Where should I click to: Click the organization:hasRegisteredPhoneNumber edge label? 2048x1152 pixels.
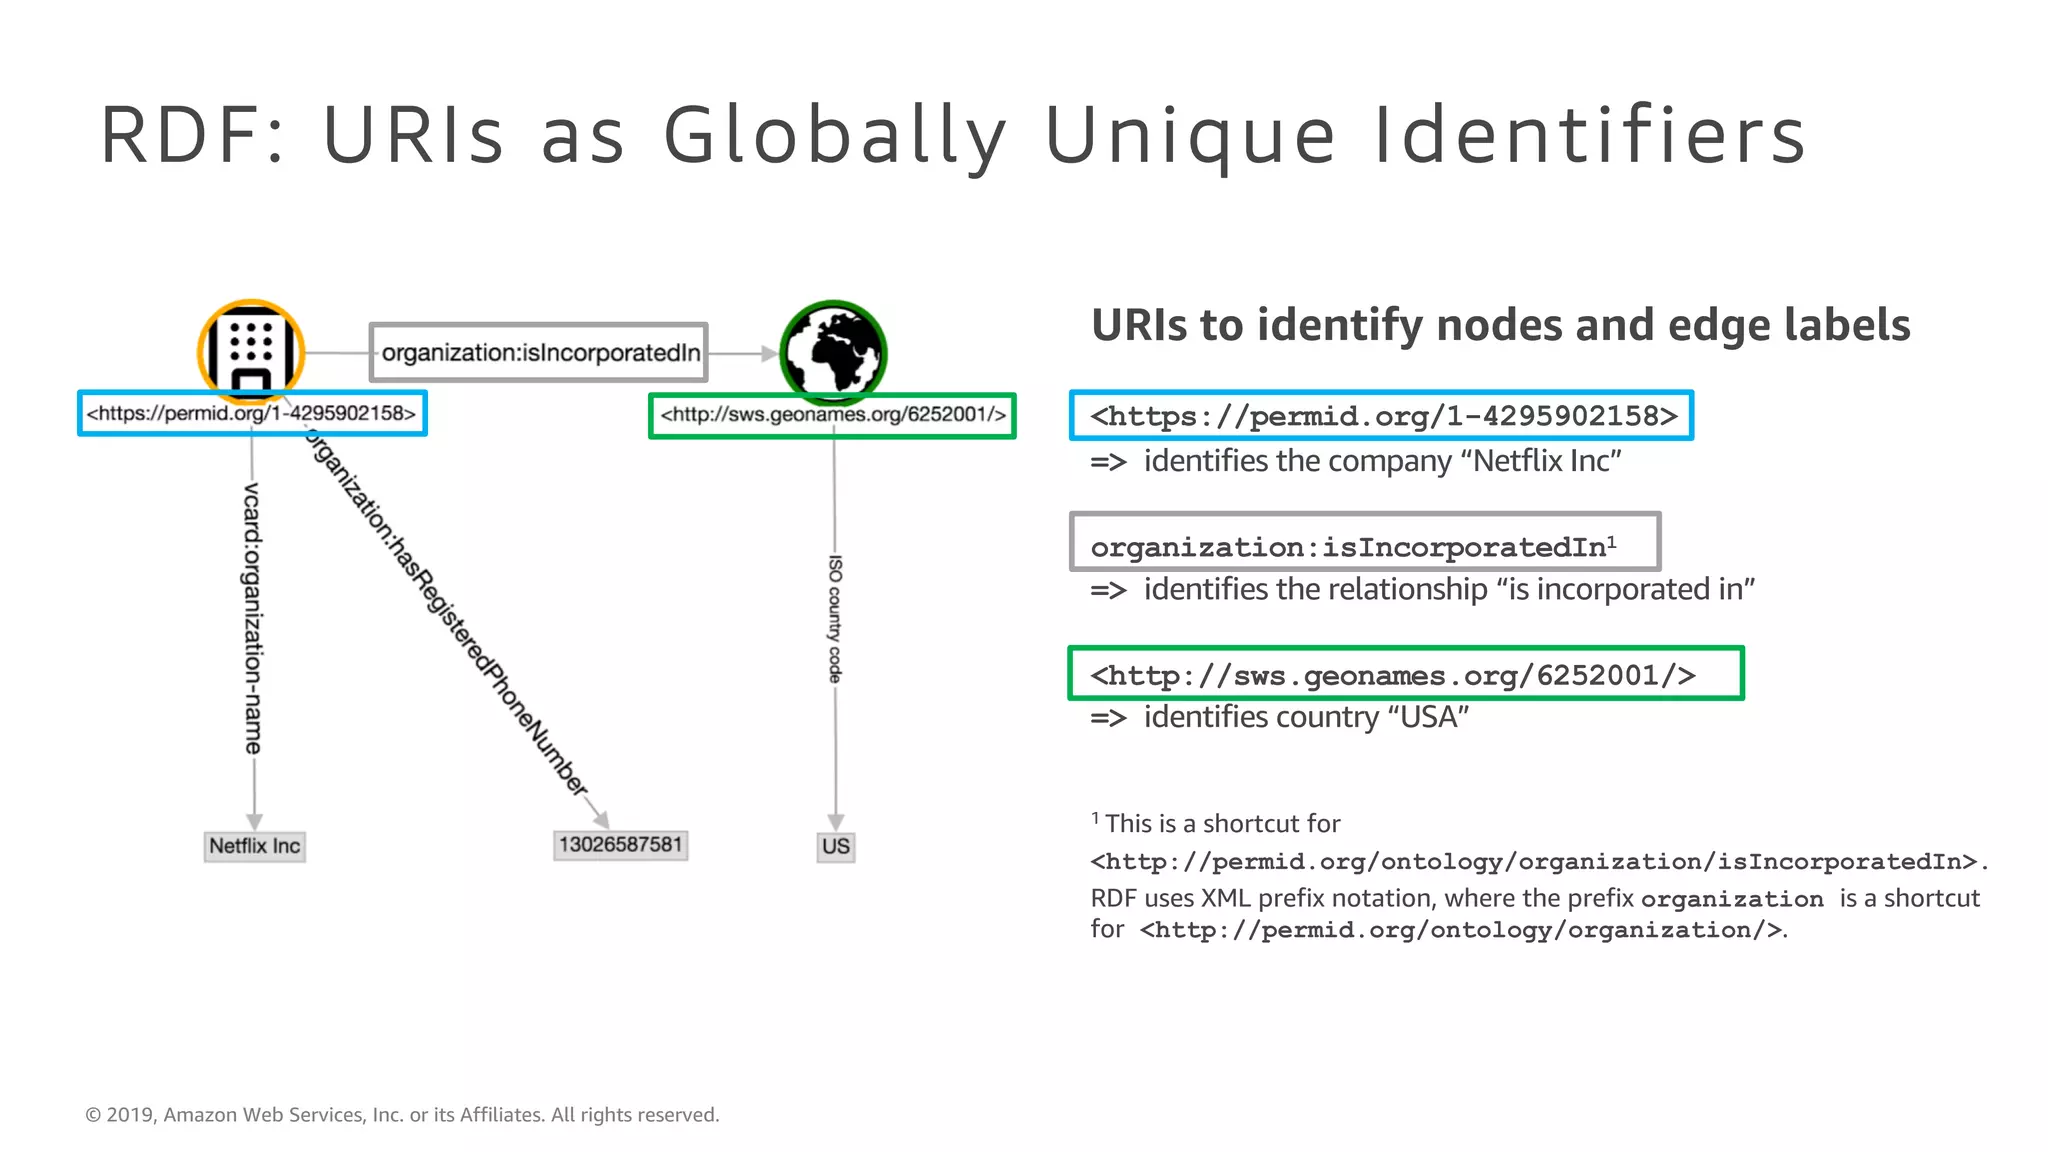pyautogui.click(x=445, y=612)
